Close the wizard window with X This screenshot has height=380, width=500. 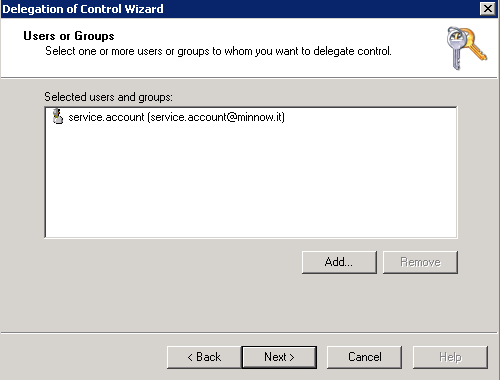click(x=487, y=9)
